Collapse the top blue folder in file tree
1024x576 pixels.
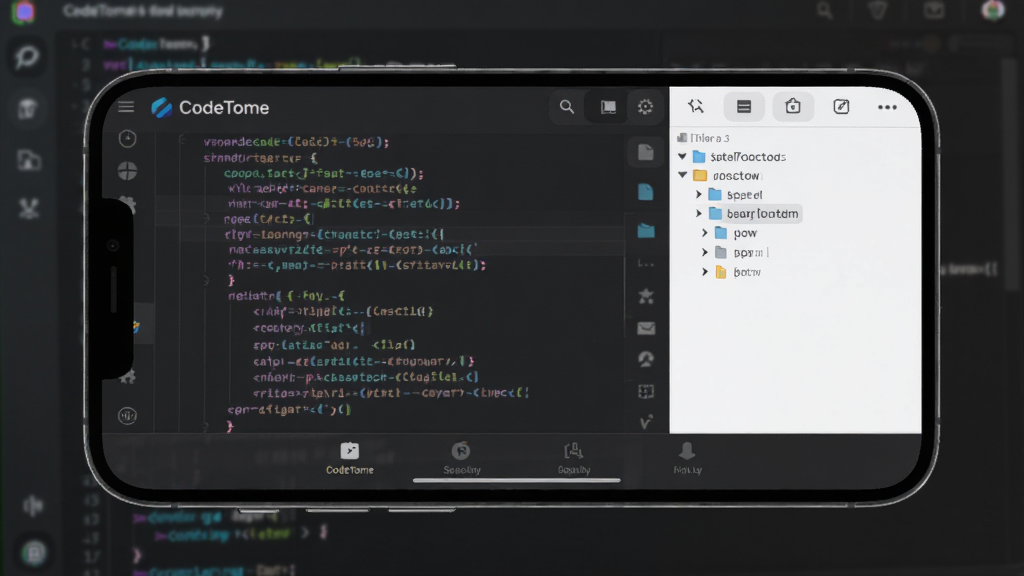(x=682, y=157)
